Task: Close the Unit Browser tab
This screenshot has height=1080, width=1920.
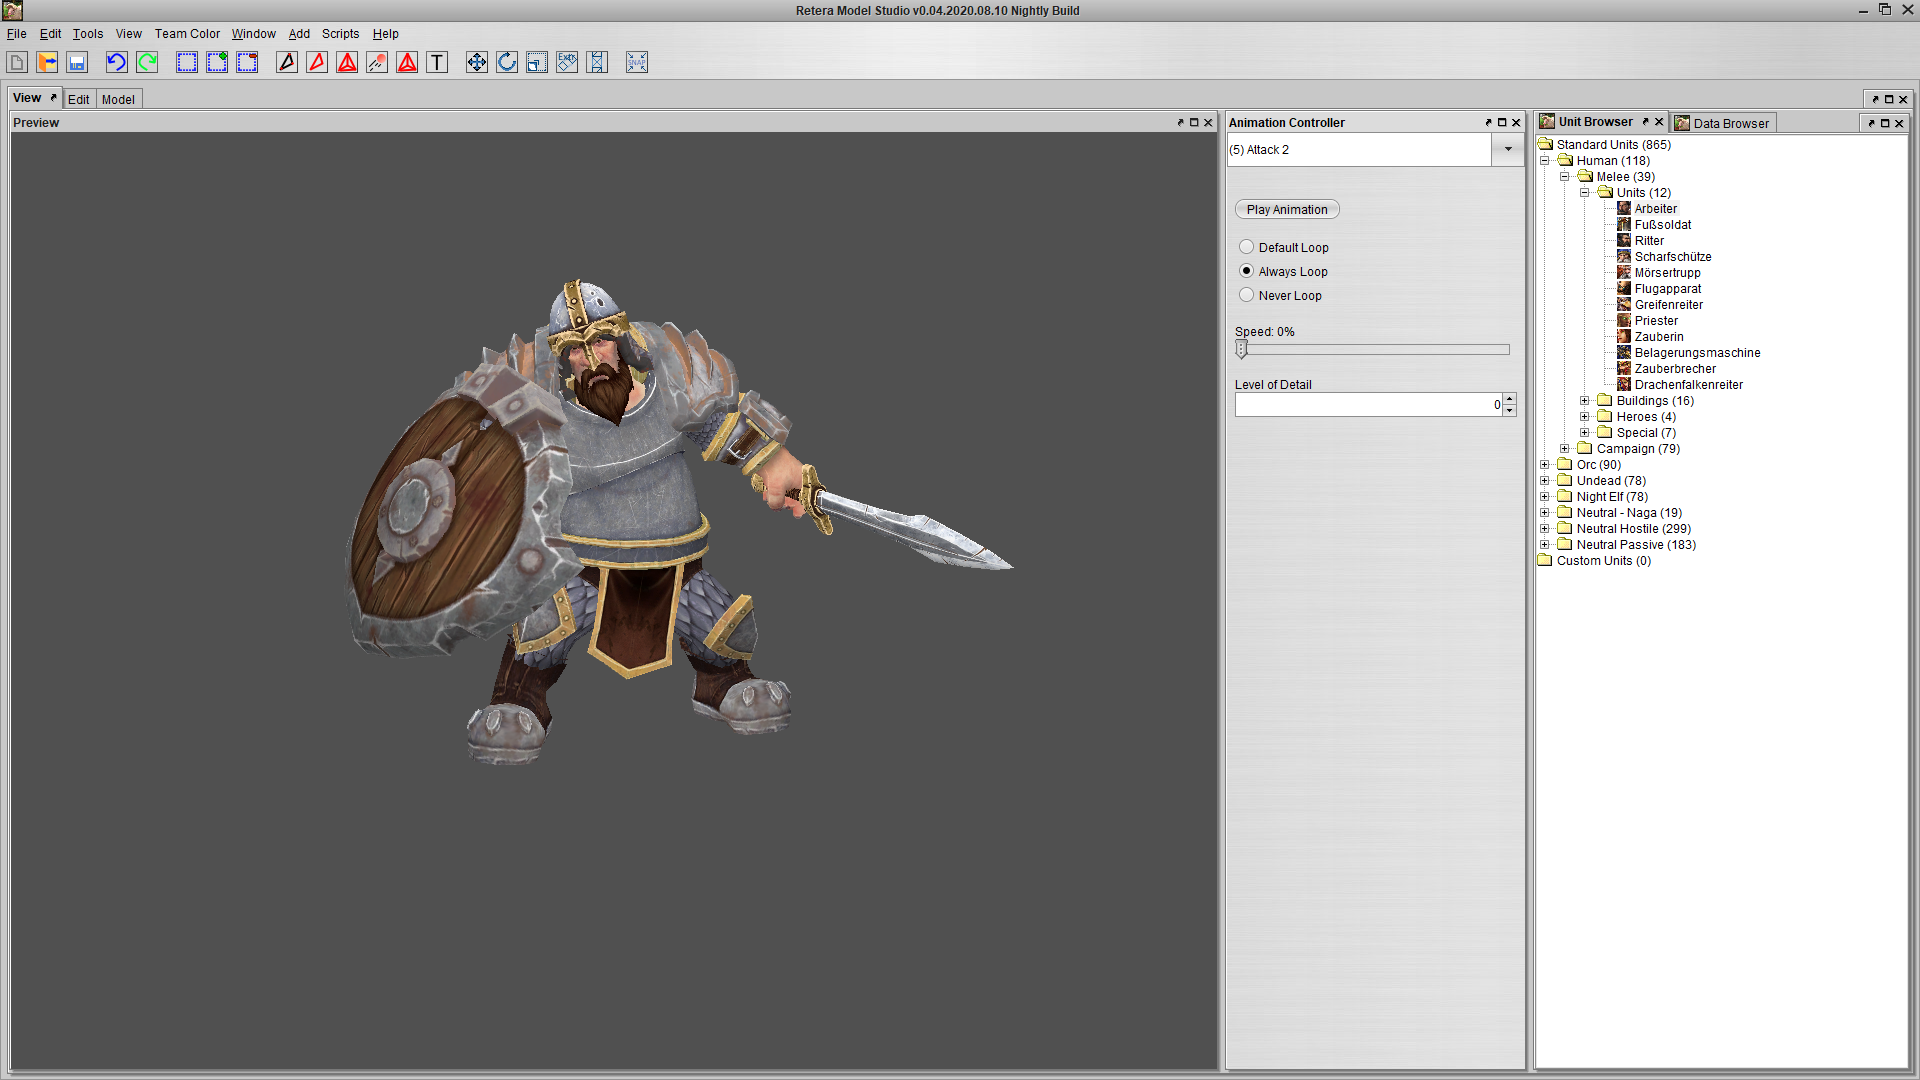Action: [1659, 122]
